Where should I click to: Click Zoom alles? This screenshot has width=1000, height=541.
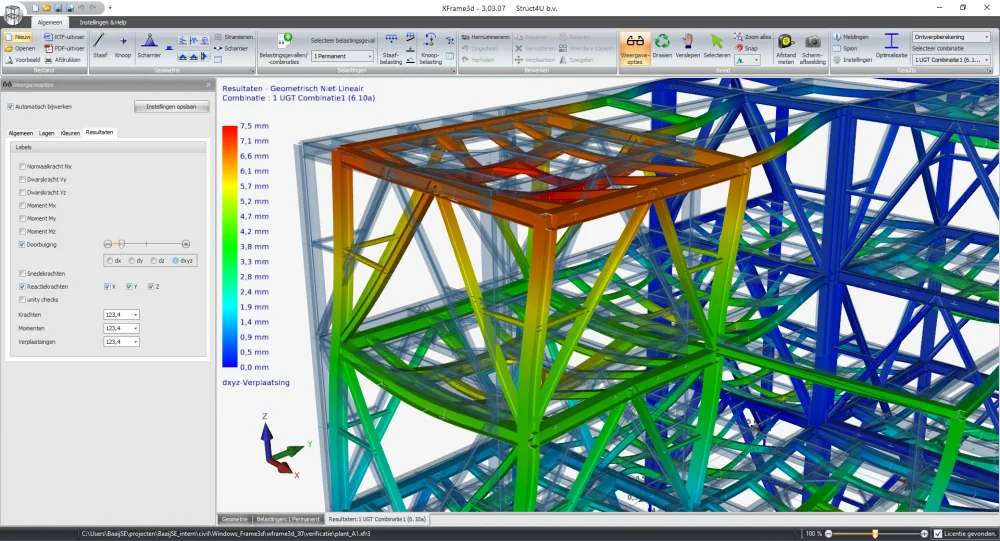tap(752, 37)
